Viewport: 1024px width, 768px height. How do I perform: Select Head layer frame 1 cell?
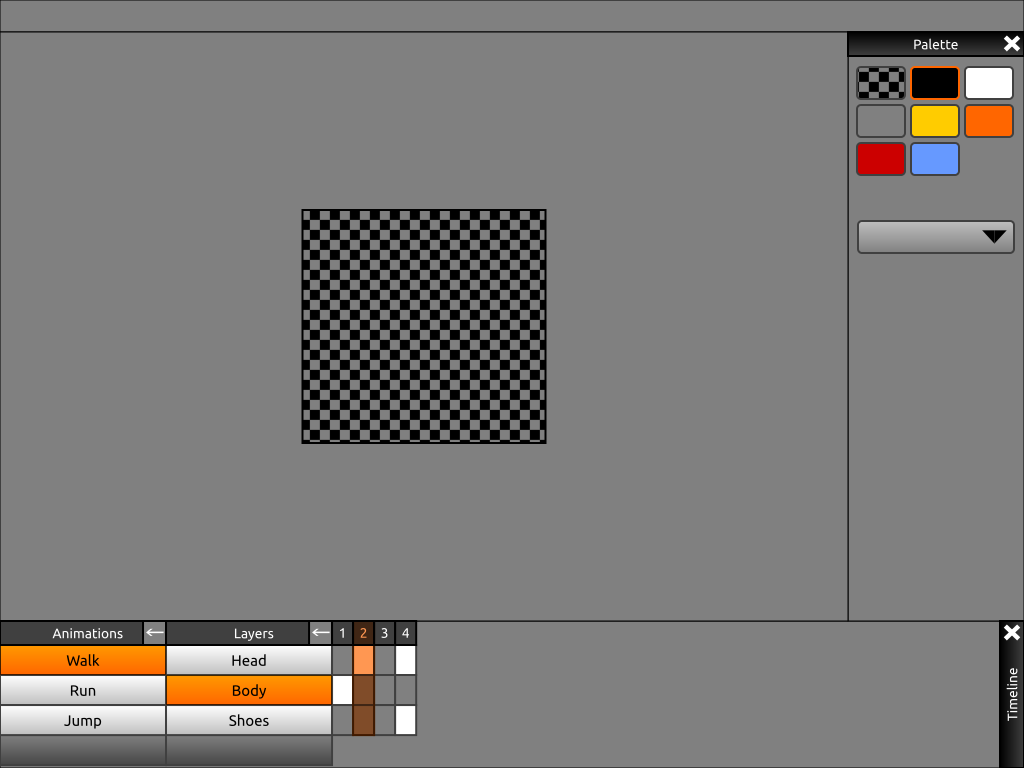coord(342,660)
